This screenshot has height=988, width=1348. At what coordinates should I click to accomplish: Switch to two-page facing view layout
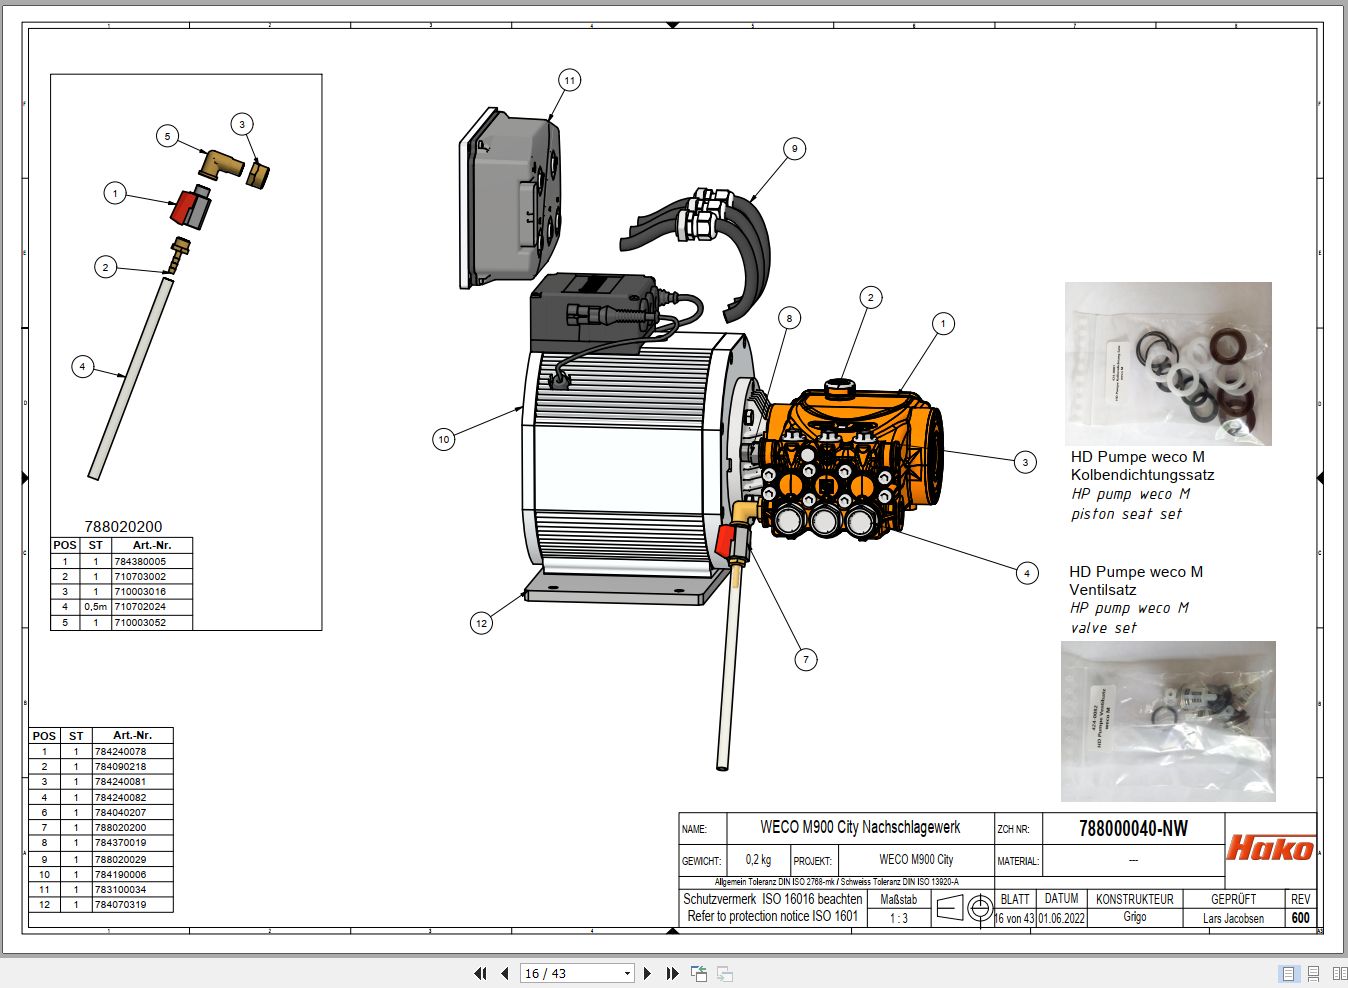(1339, 973)
